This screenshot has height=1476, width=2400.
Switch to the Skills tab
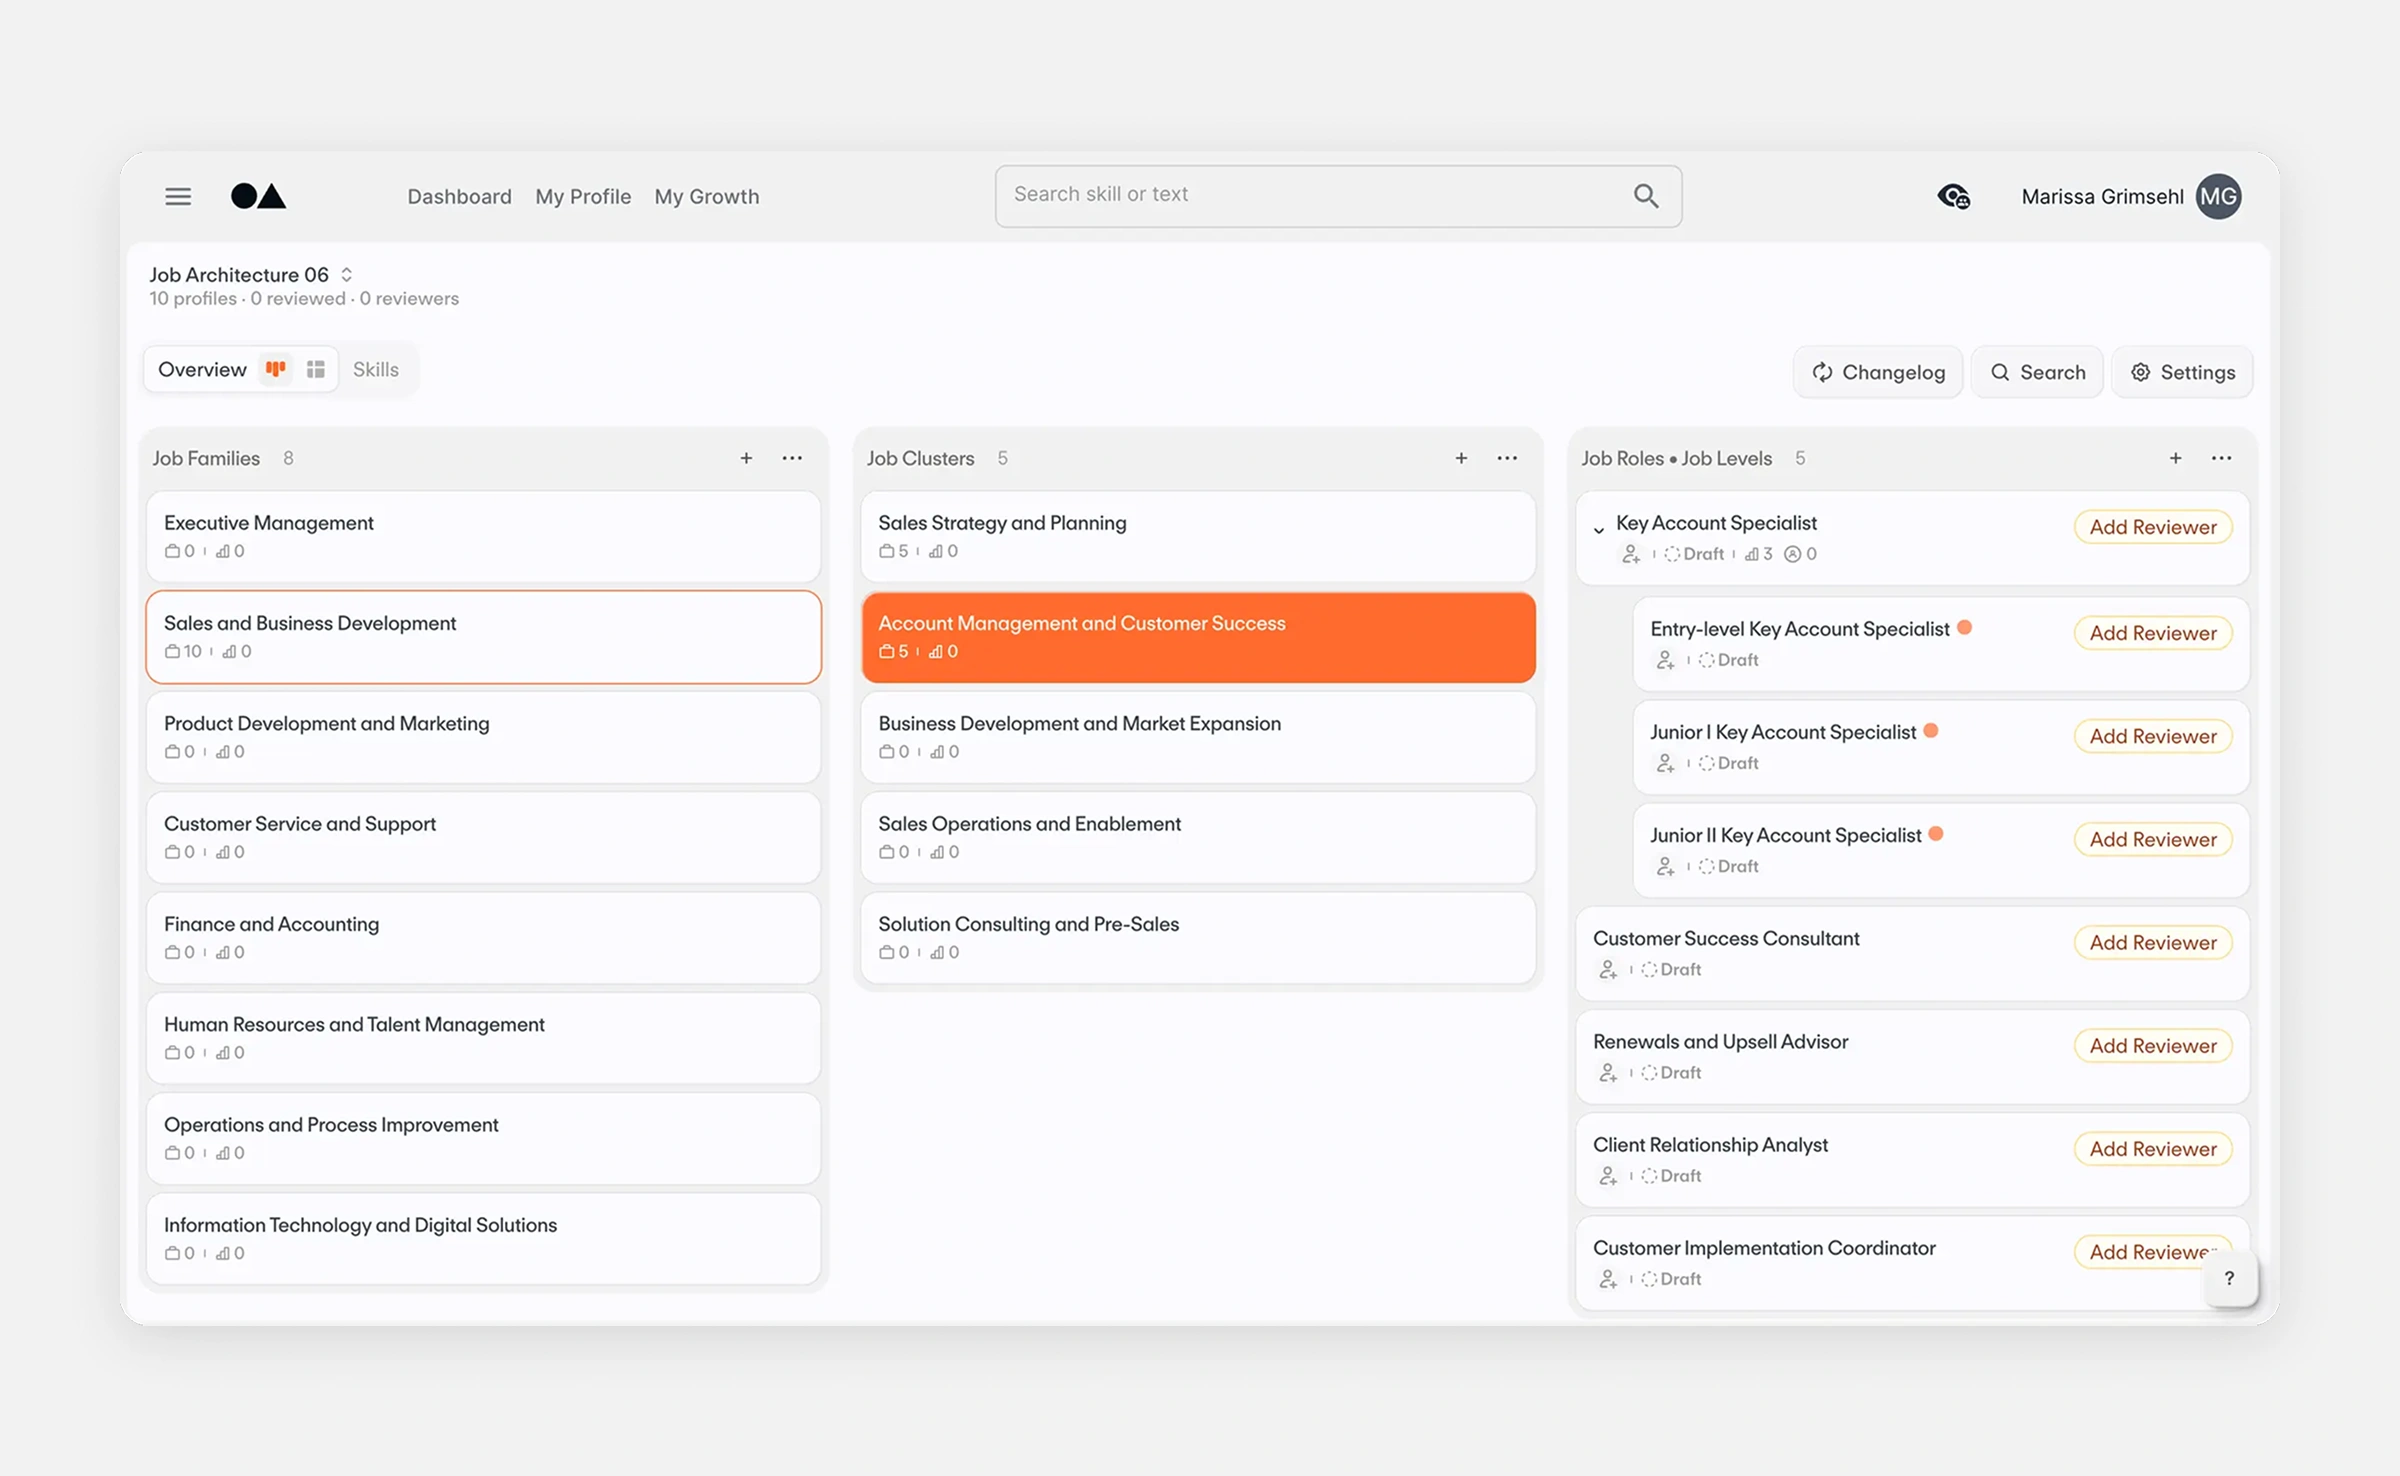click(x=376, y=369)
